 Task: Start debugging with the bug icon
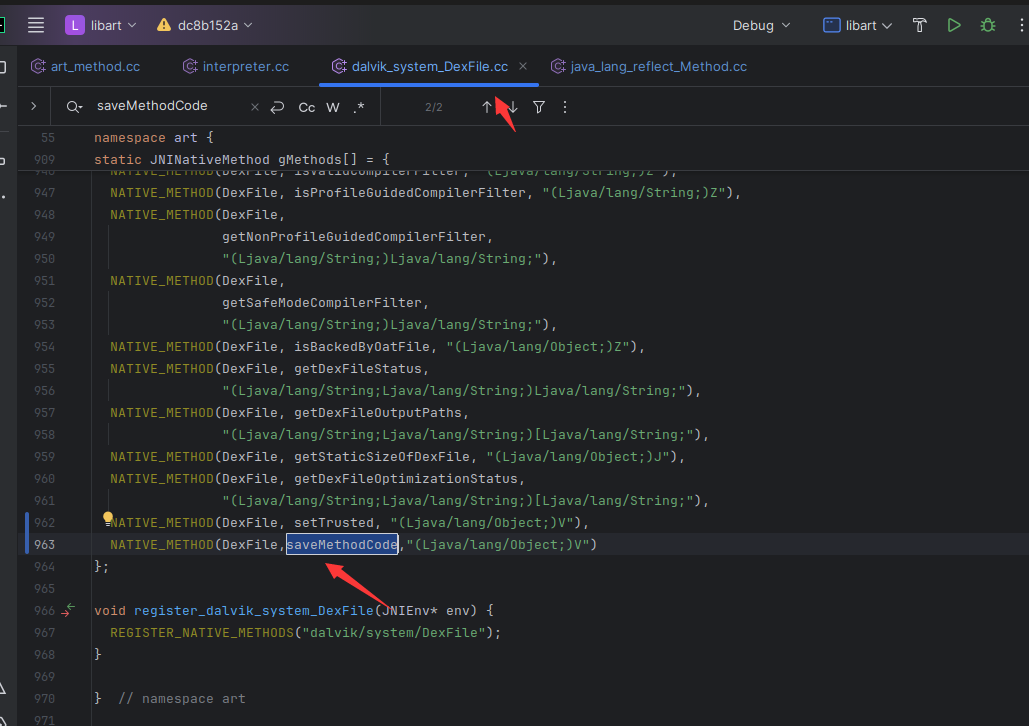988,25
